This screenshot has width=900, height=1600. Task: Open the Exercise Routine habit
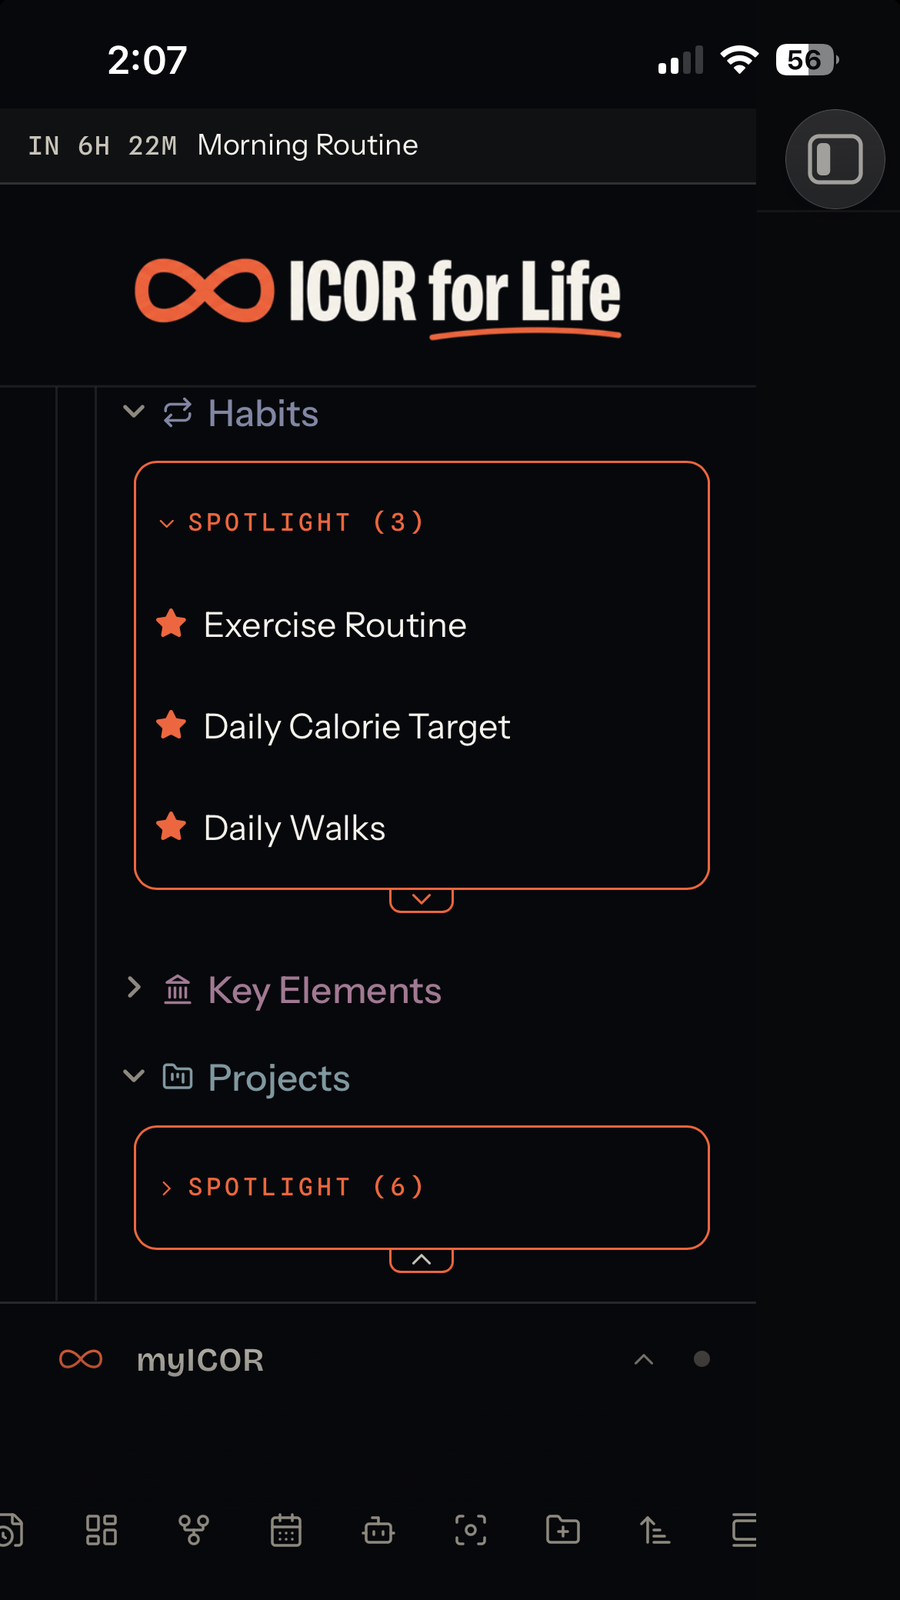pos(335,625)
